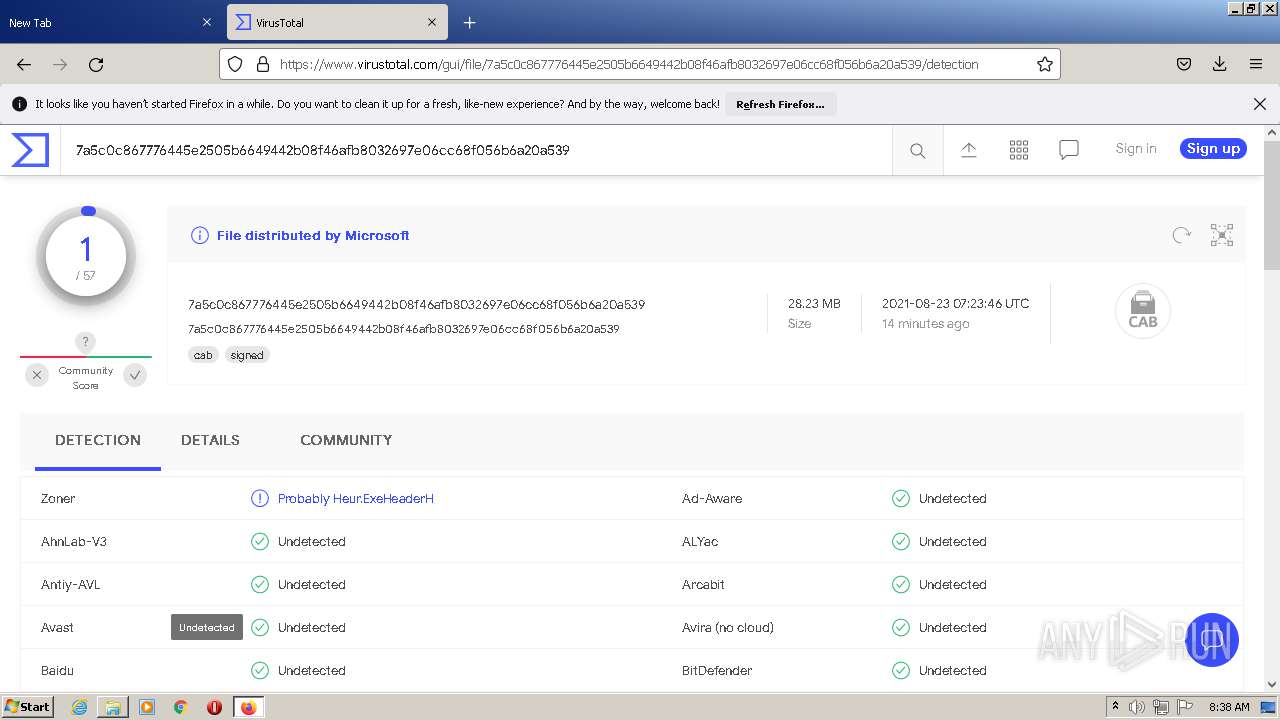Click the ALYac engine name

pos(700,541)
